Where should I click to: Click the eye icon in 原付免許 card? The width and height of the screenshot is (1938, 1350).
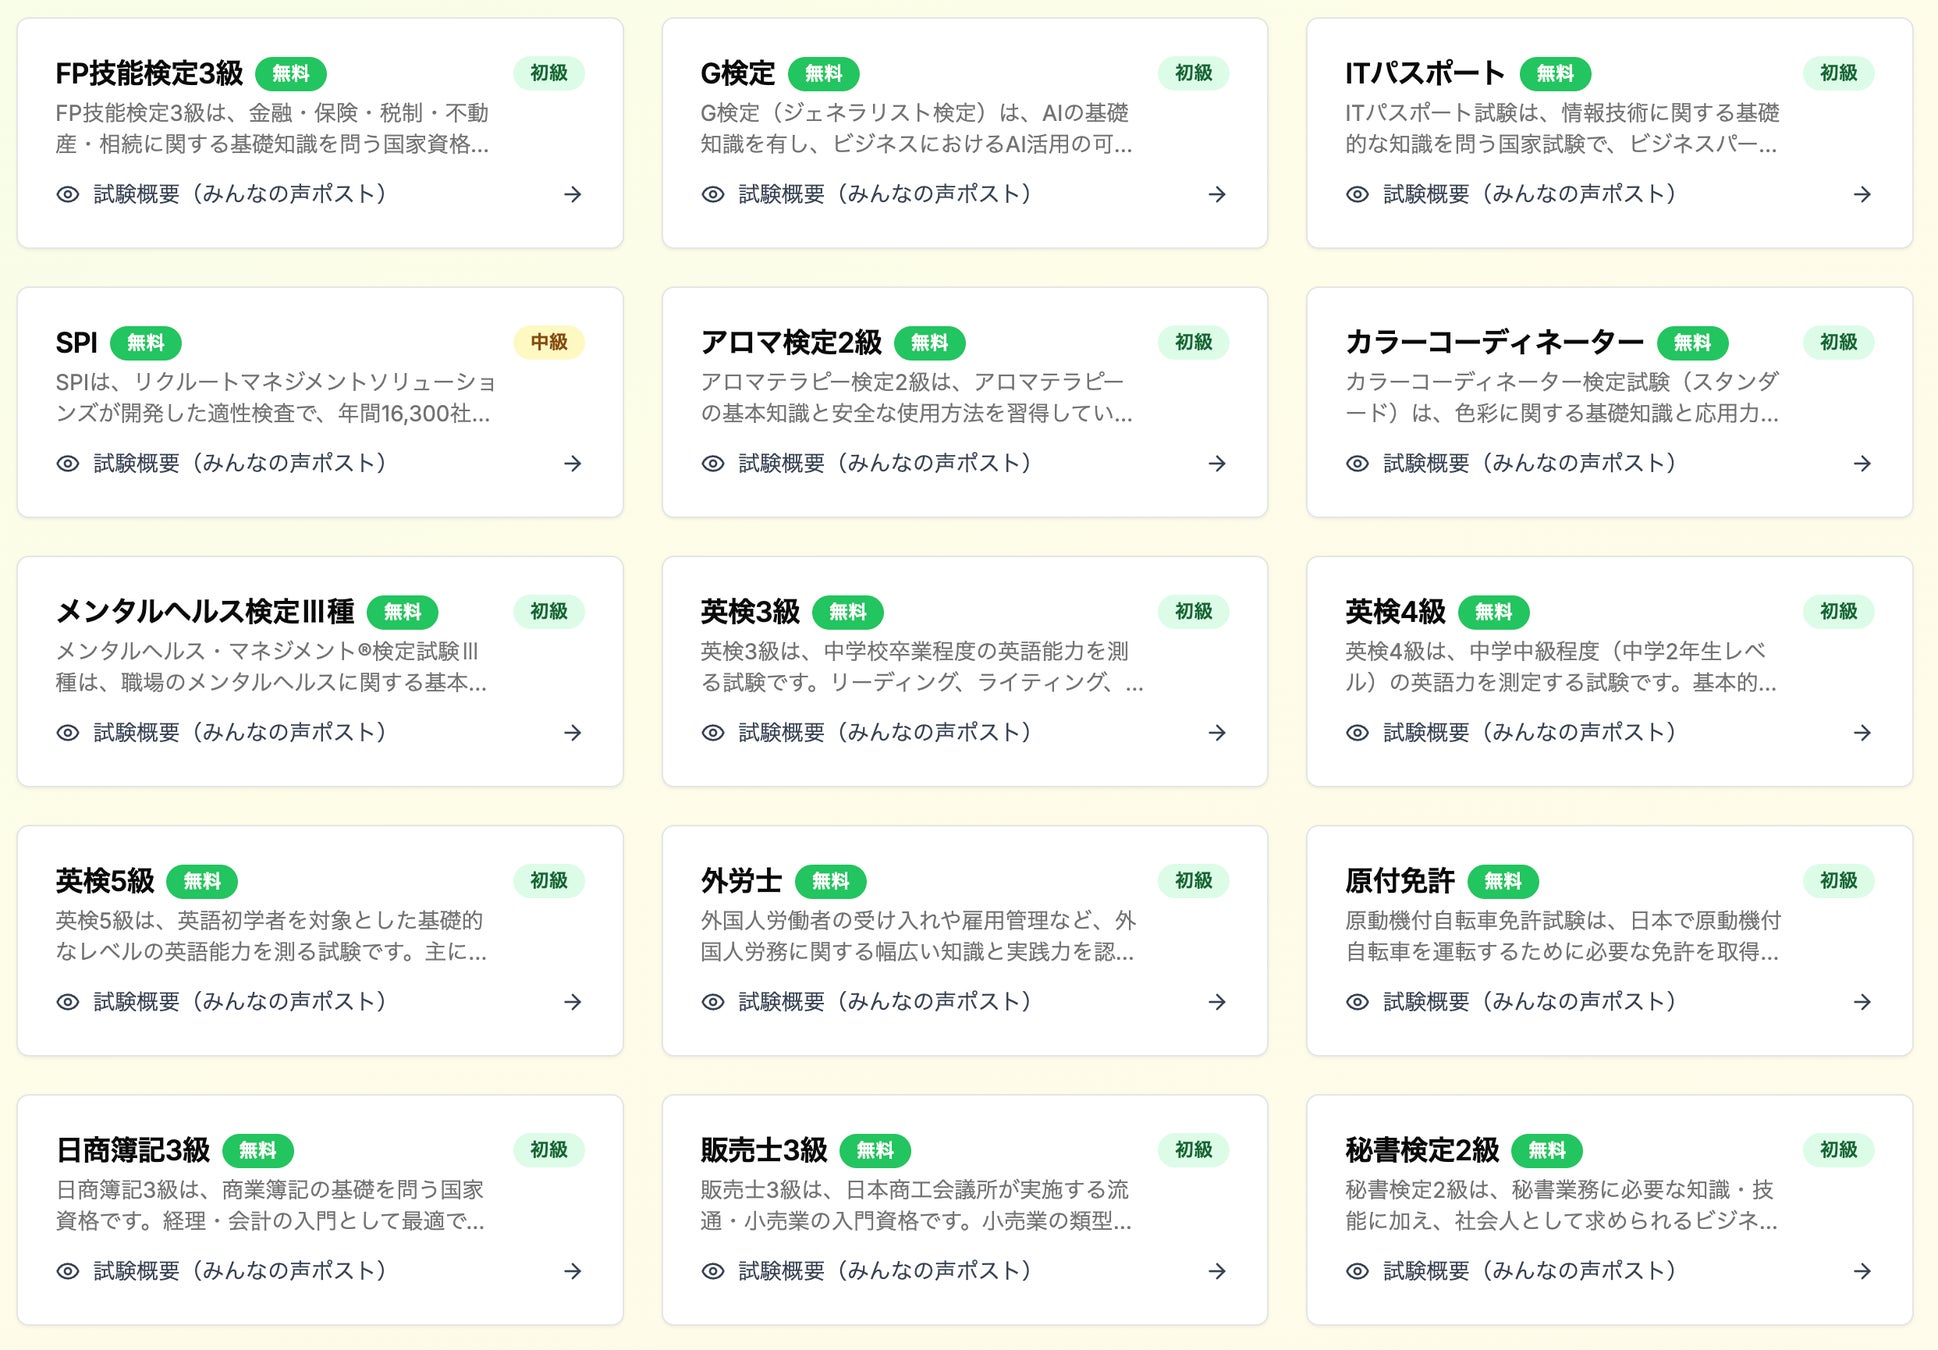(1357, 1002)
